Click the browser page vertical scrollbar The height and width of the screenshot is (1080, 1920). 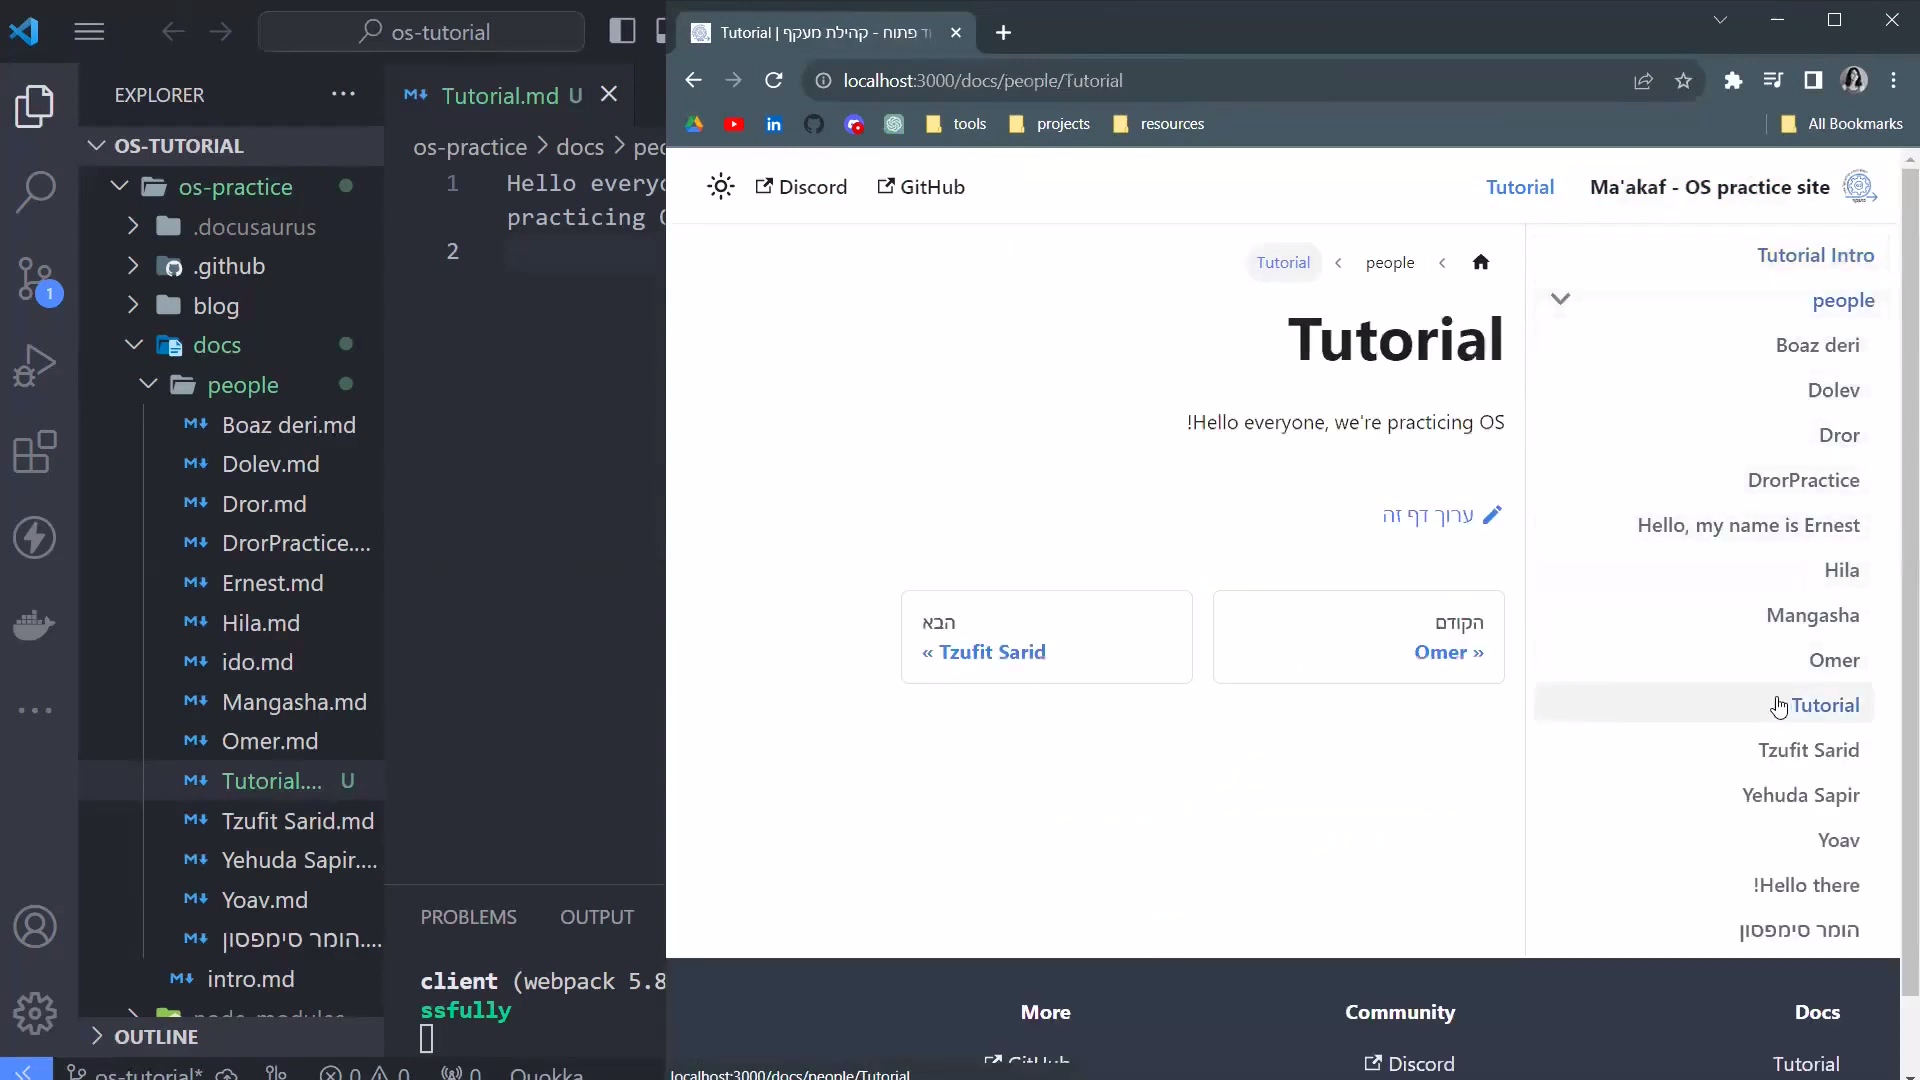1910,580
